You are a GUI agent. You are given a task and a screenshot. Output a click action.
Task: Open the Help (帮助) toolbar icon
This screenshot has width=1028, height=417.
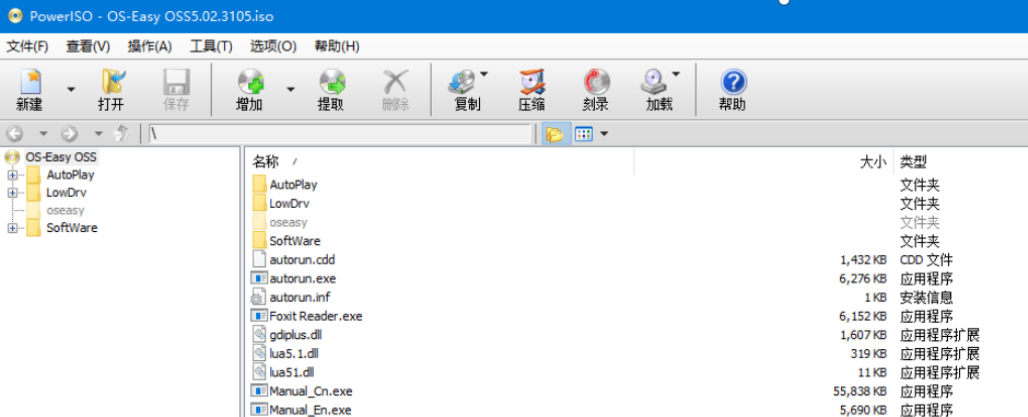732,88
